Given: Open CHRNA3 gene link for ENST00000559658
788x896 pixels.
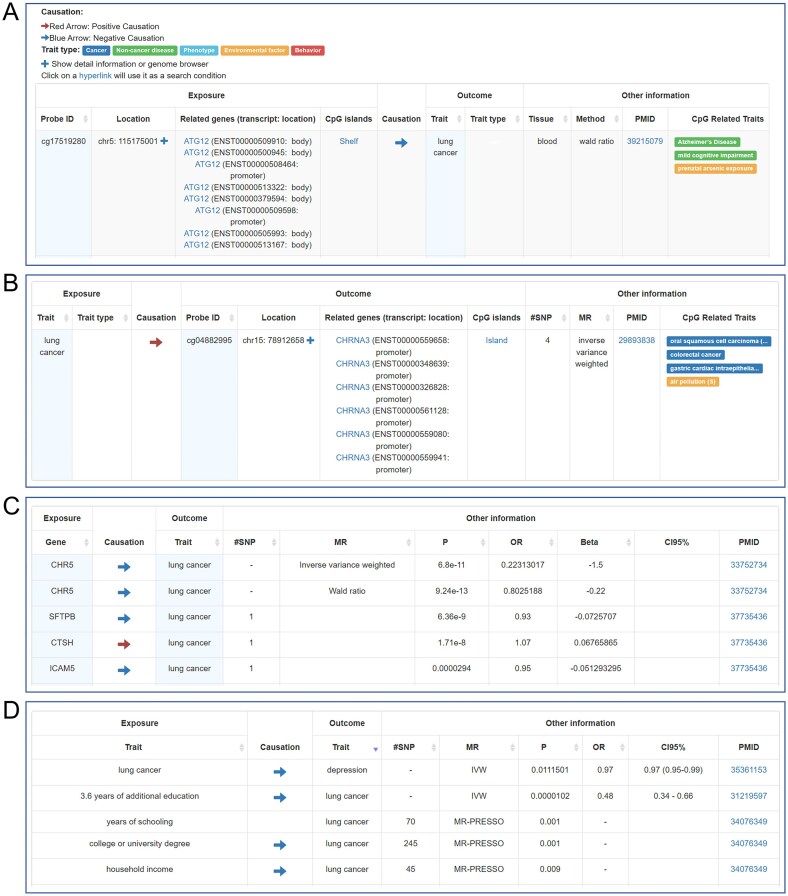Looking at the screenshot, I should (353, 340).
